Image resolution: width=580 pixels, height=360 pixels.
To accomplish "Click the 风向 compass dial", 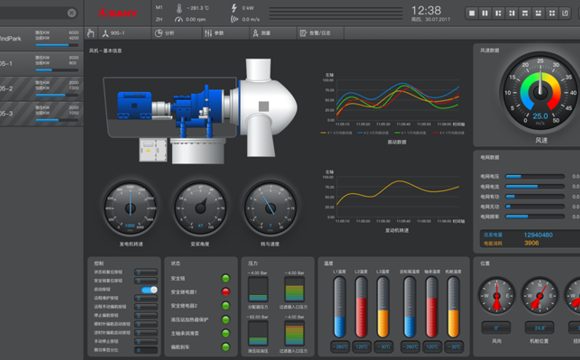I will tap(496, 296).
